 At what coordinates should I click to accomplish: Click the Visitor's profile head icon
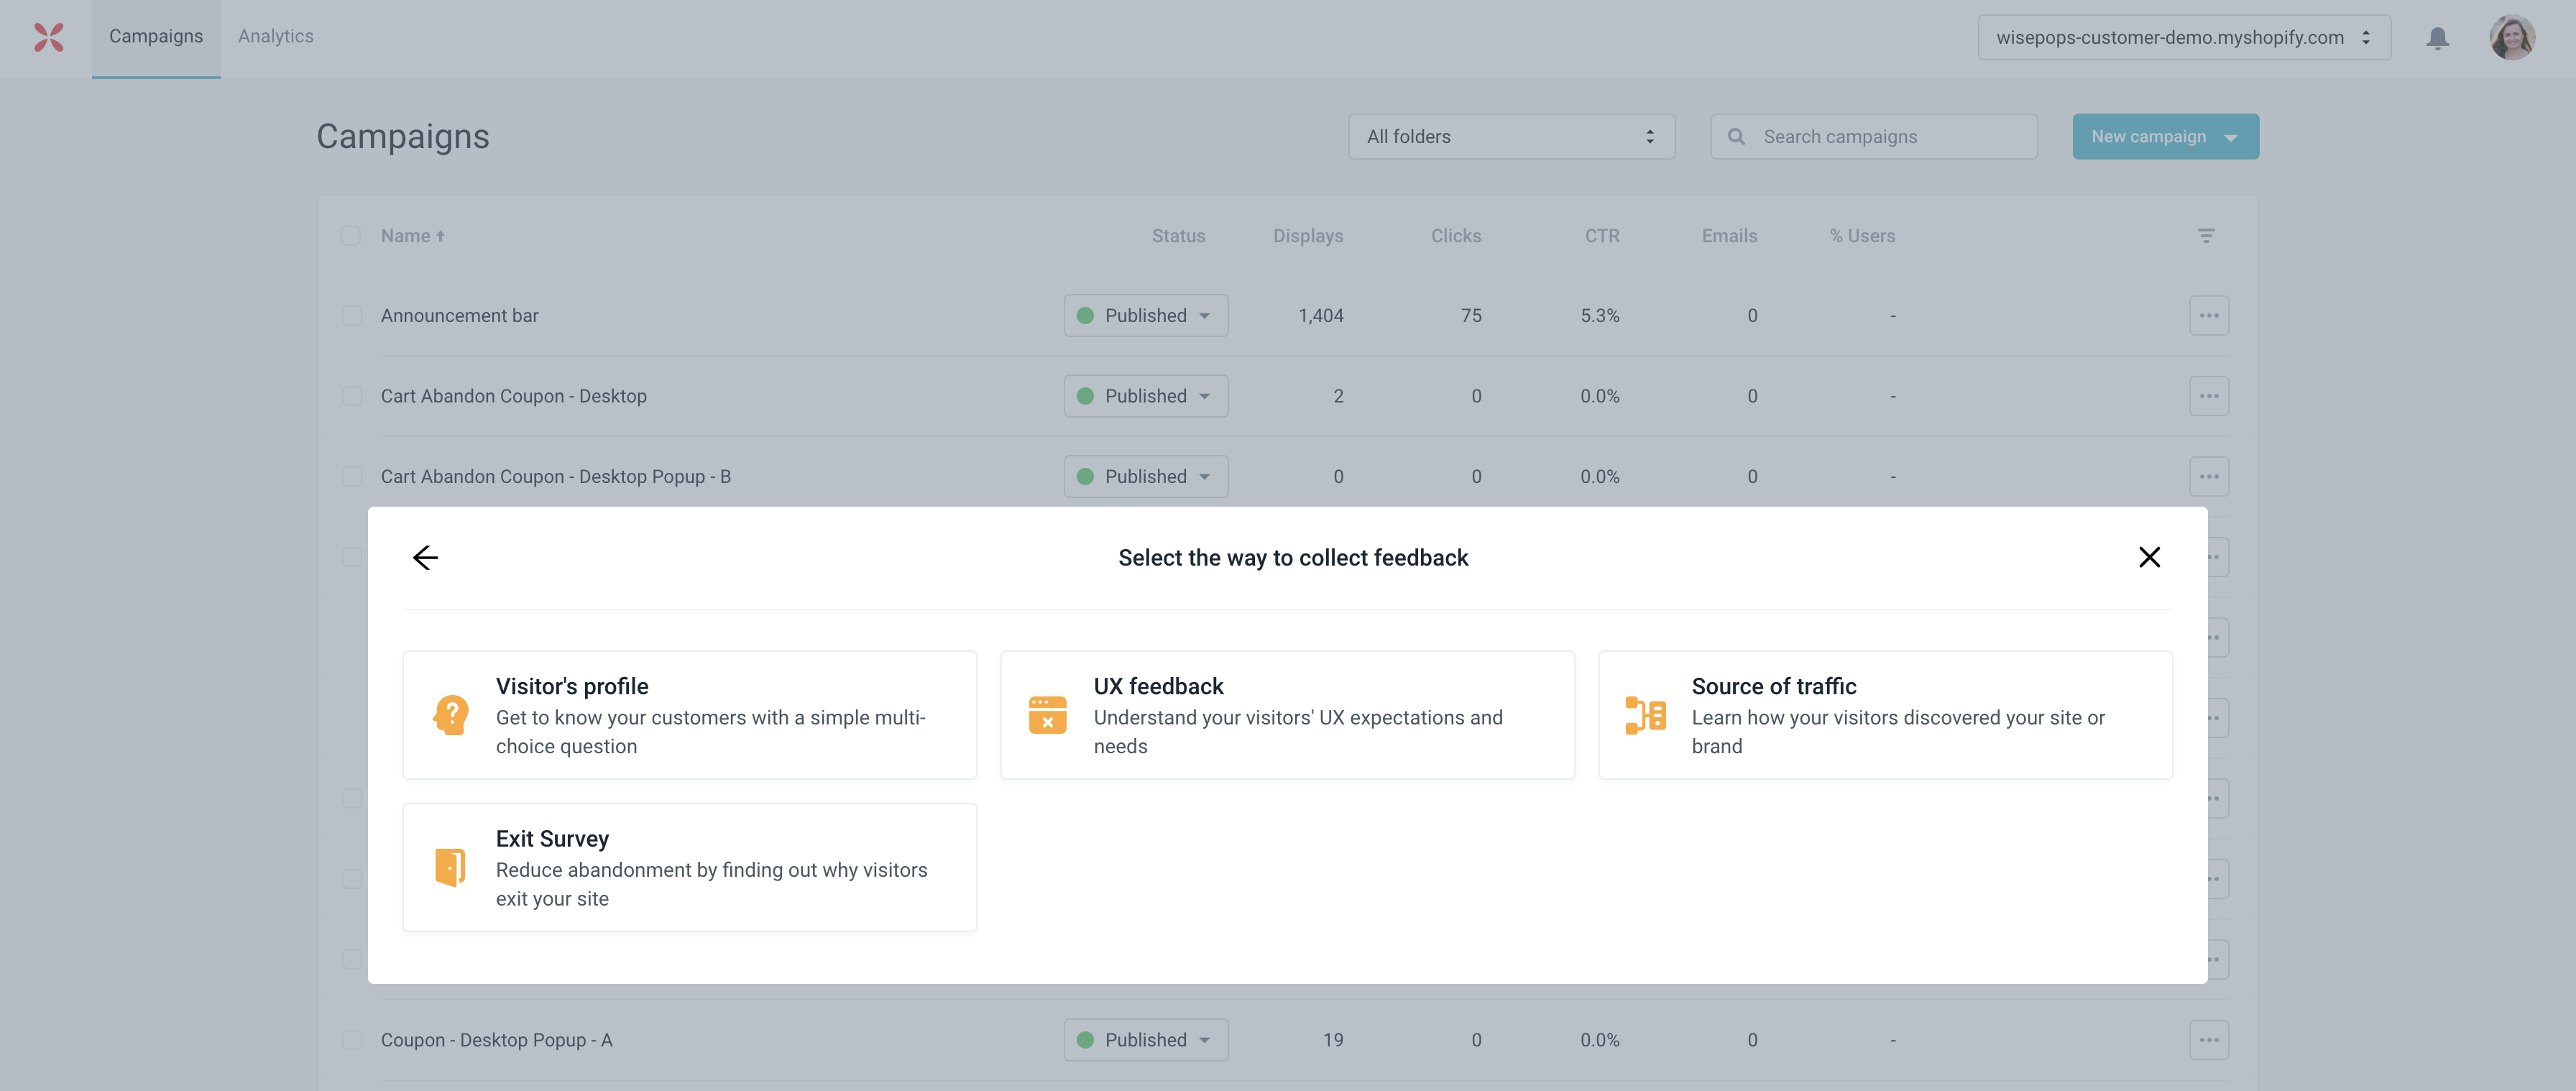click(x=450, y=715)
